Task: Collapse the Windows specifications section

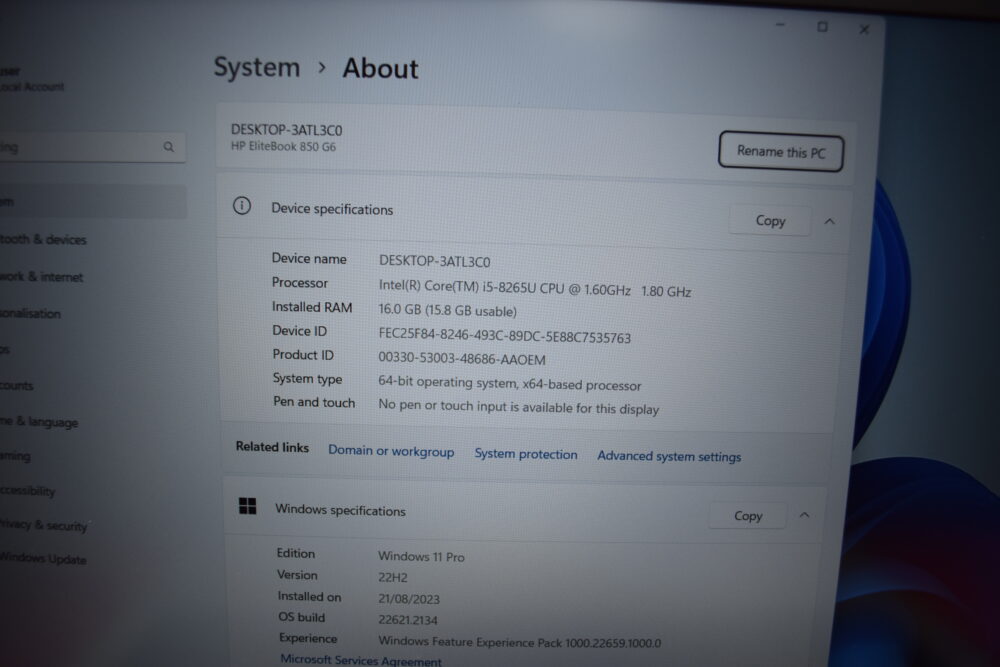Action: (x=804, y=515)
